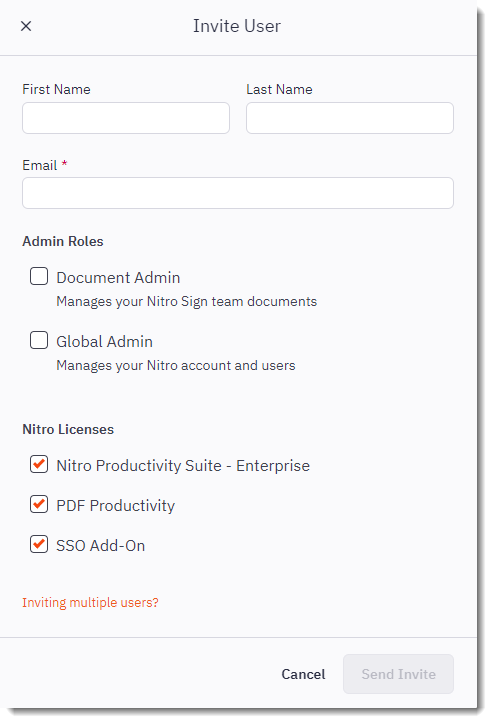Close the Invite User dialog with the X icon
This screenshot has height=723, width=492.
pos(26,26)
